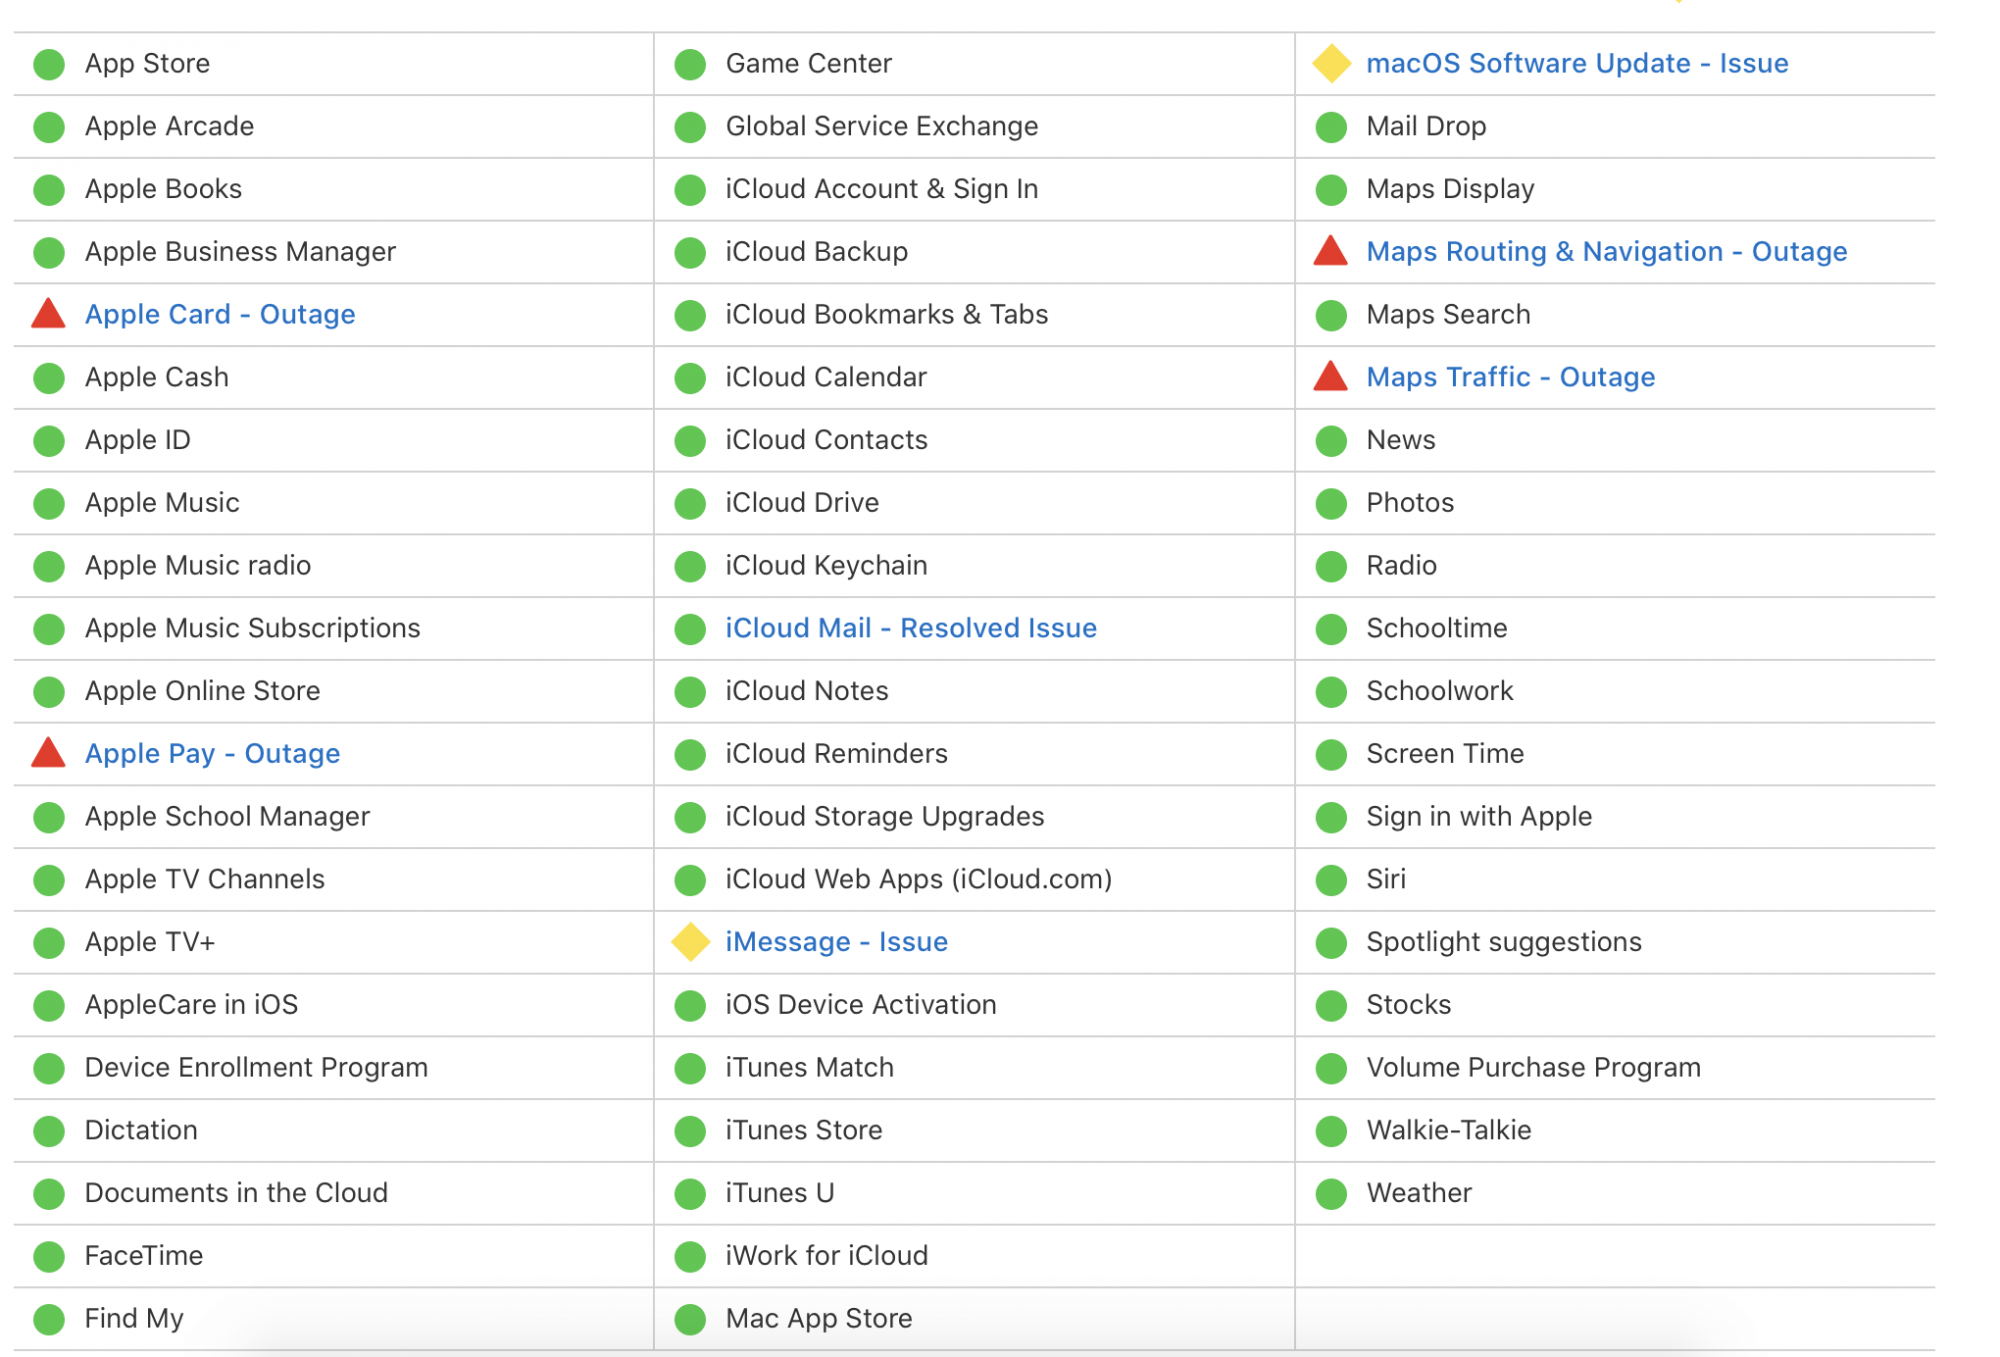
Task: Click green status dot beside Apple Cash
Action: [49, 378]
